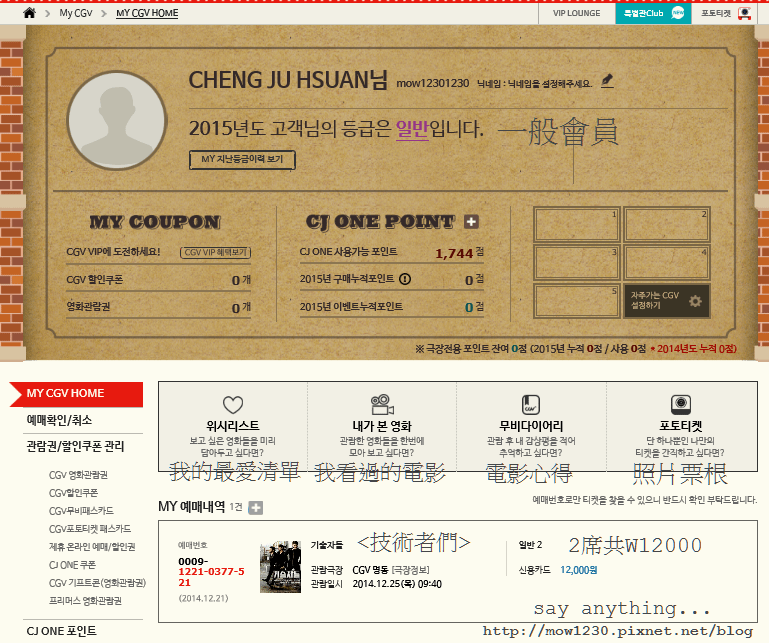769x643 pixels.
Task: Open the 특별관Club tab
Action: click(x=653, y=13)
